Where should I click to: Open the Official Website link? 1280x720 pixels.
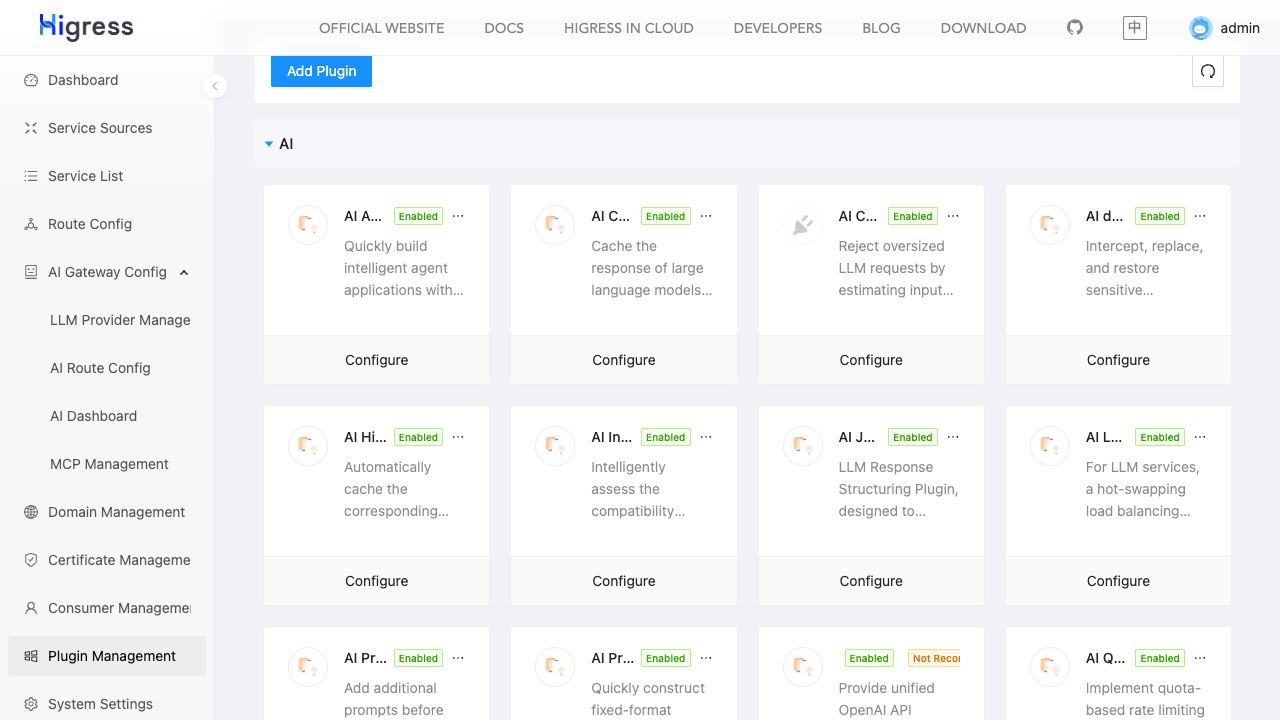coord(382,28)
